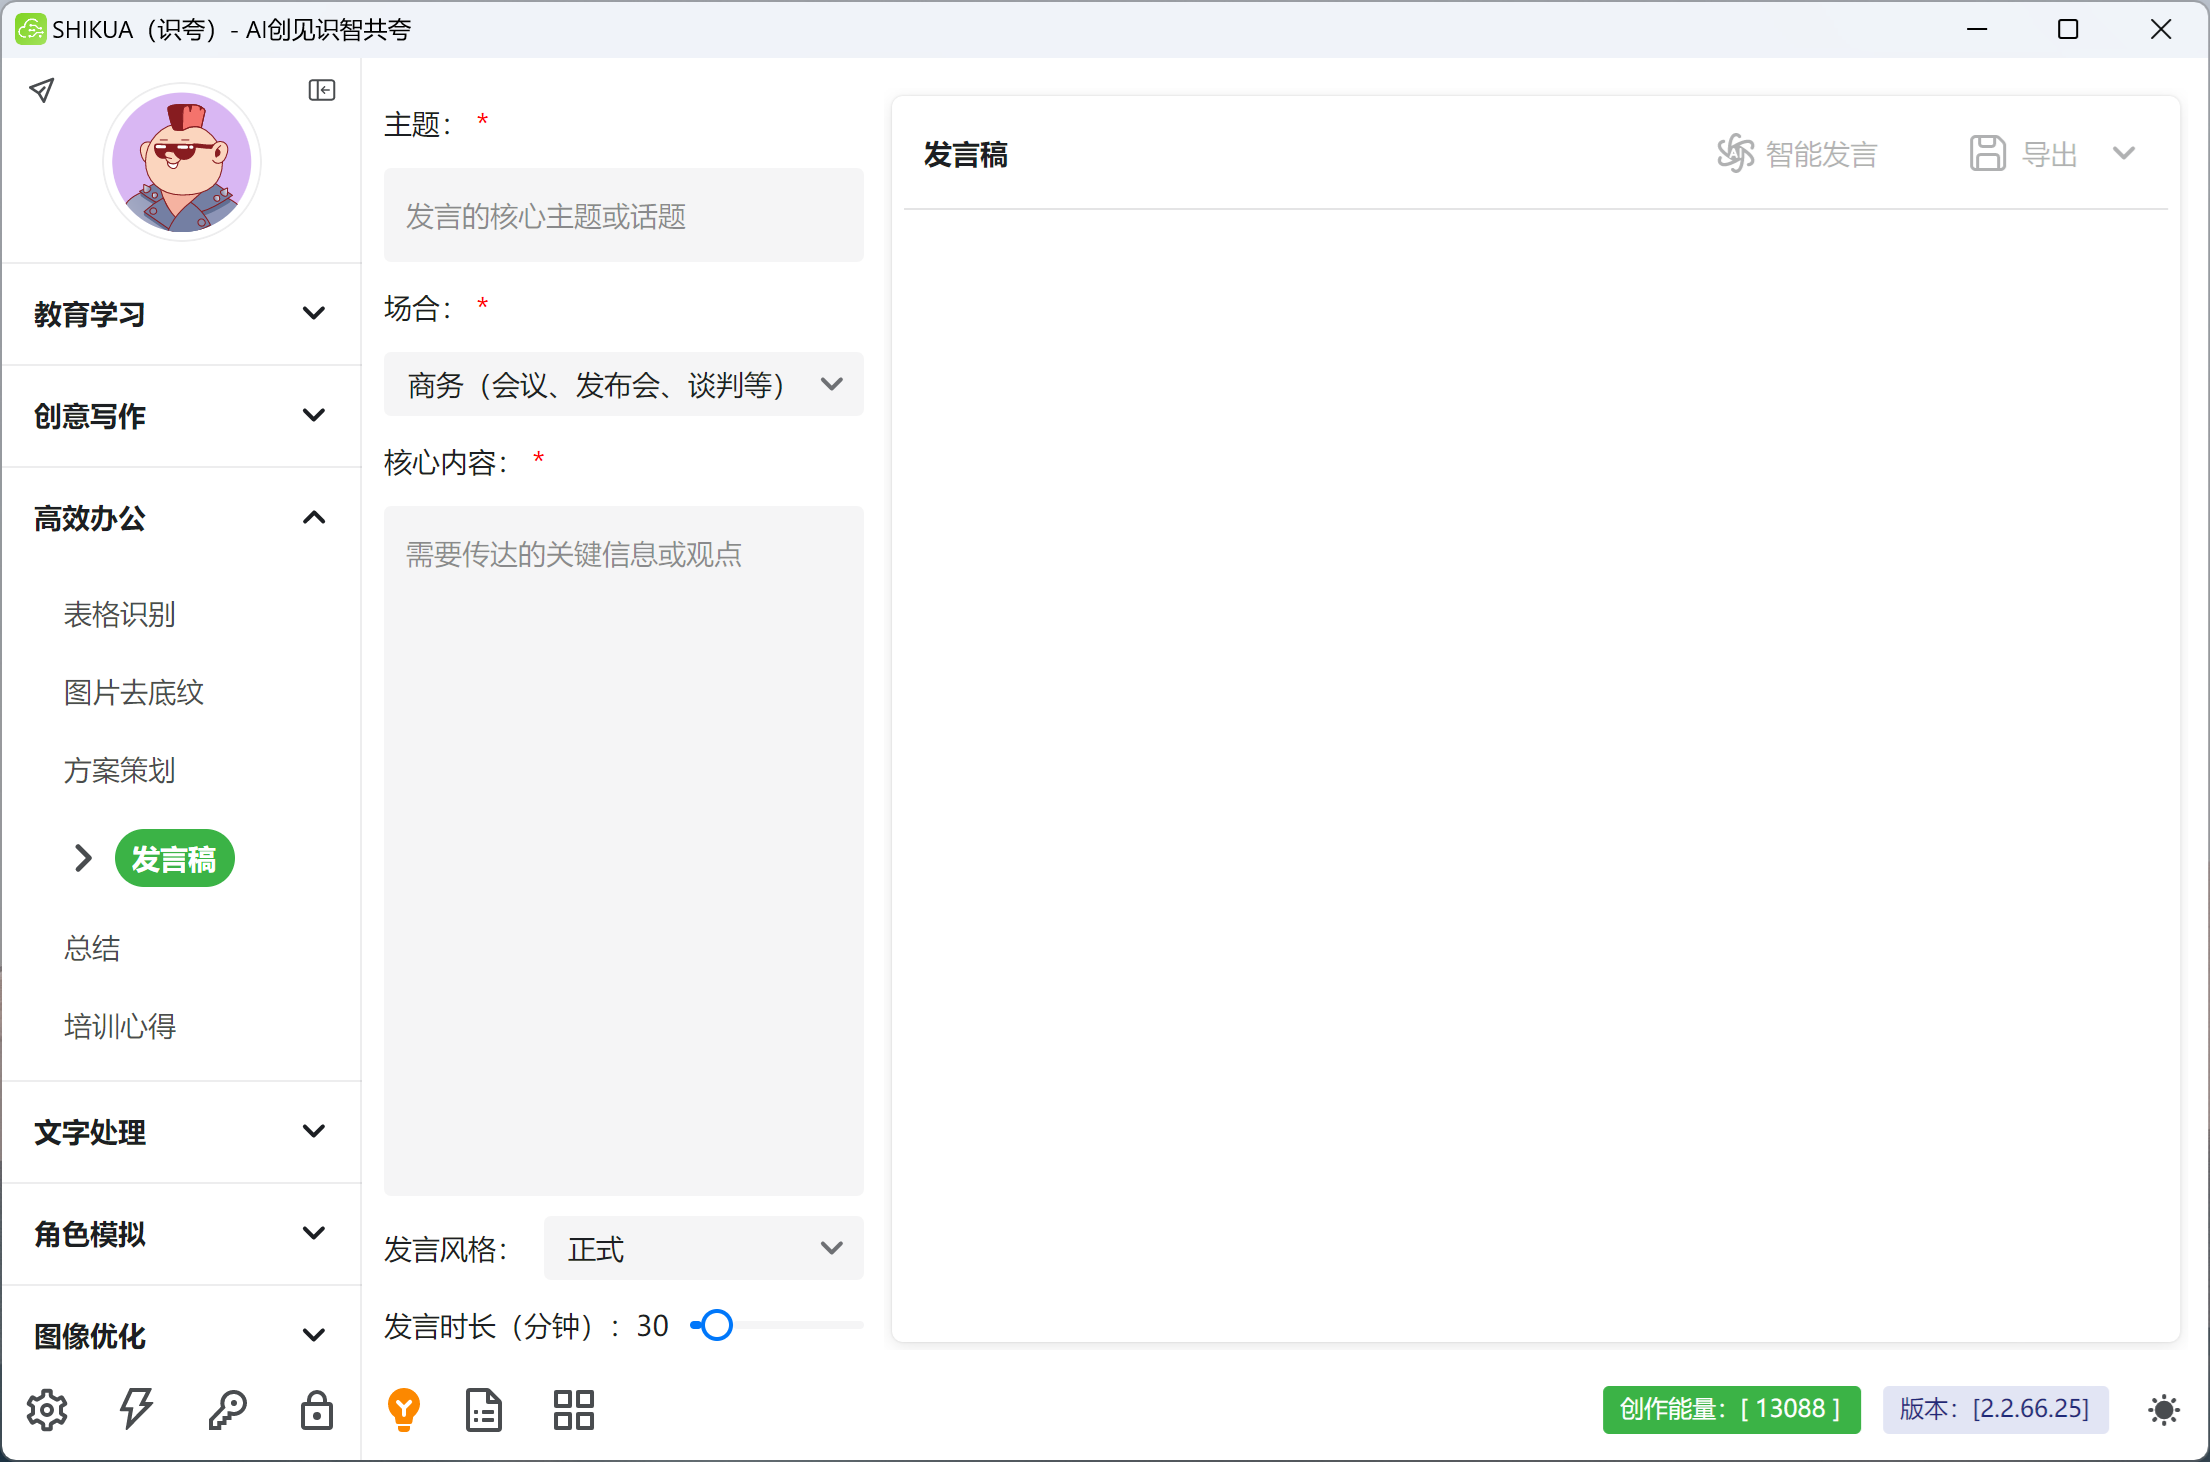
Task: Open the export dropdown arrow
Action: [x=2124, y=154]
